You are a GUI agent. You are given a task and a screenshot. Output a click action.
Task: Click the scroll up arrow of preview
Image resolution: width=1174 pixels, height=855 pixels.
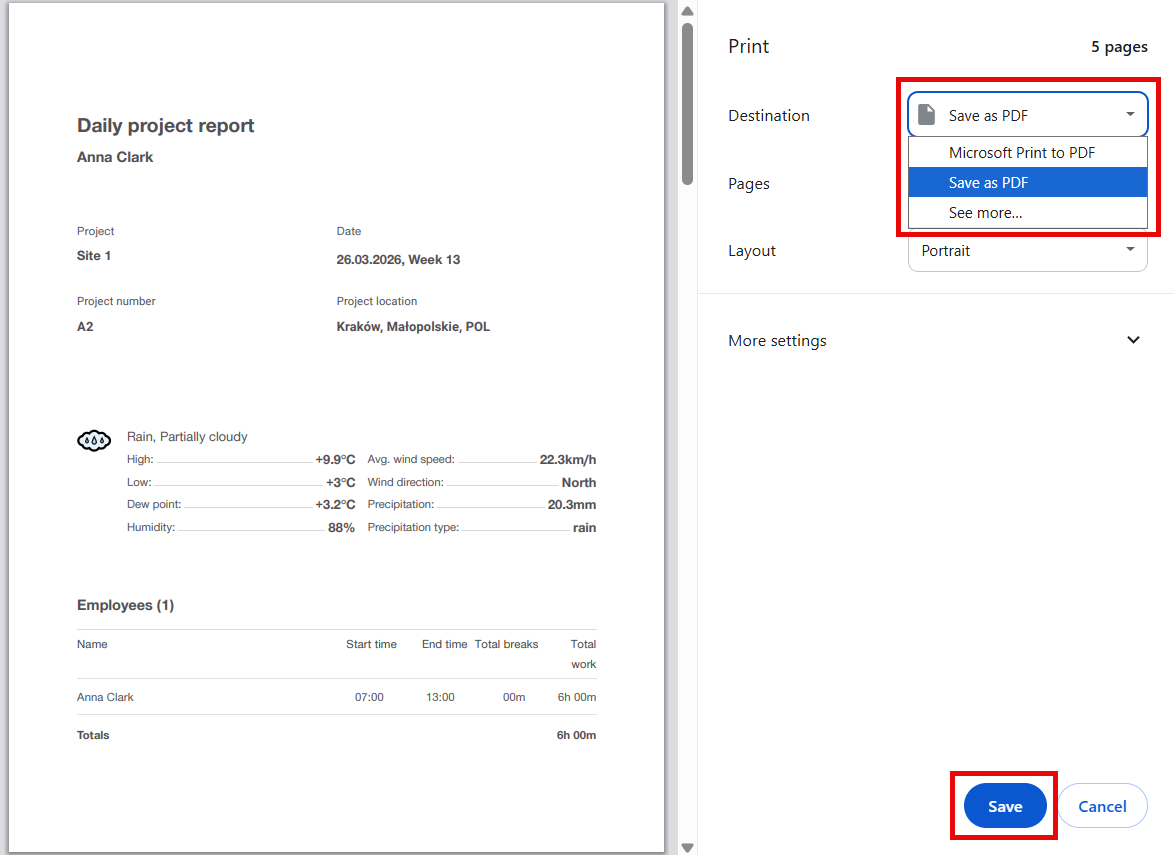687,11
